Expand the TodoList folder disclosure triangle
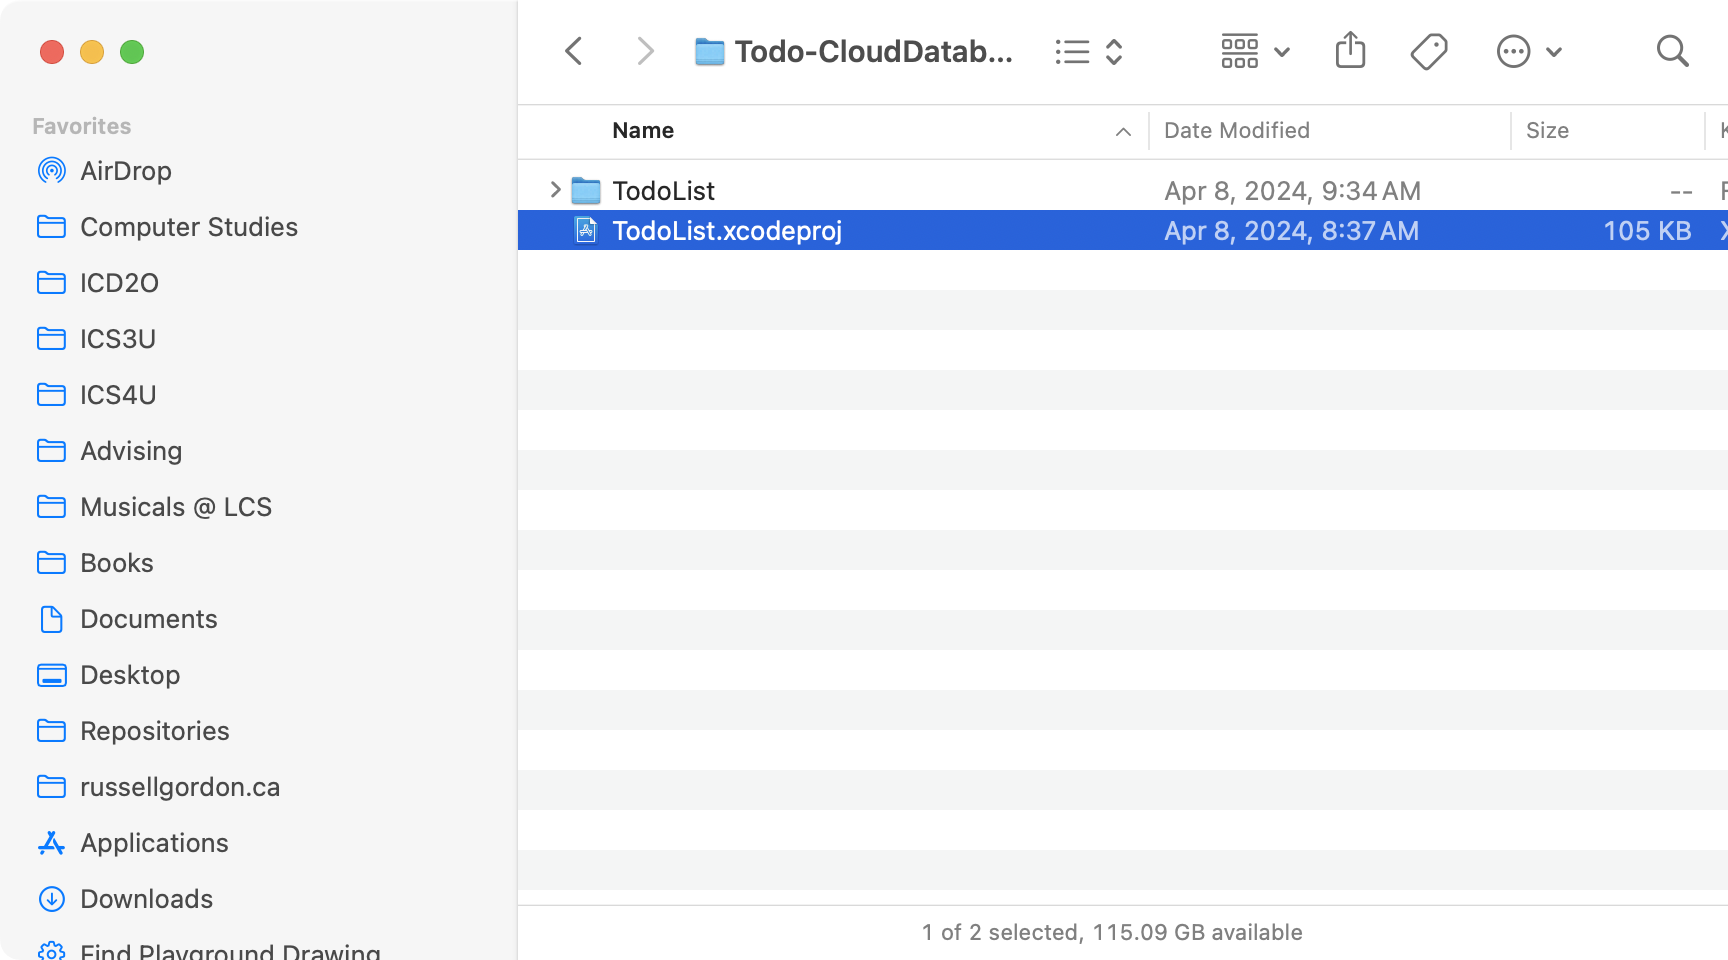 coord(553,190)
